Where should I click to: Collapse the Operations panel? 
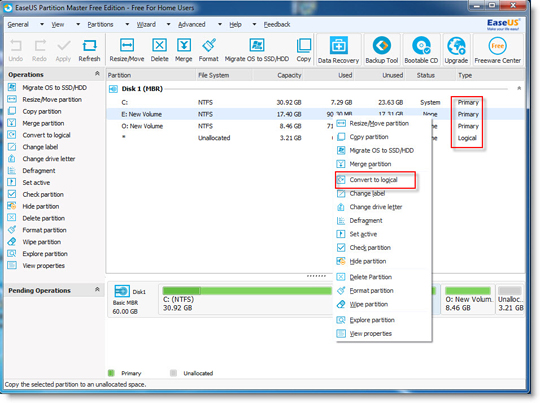[x=97, y=74]
